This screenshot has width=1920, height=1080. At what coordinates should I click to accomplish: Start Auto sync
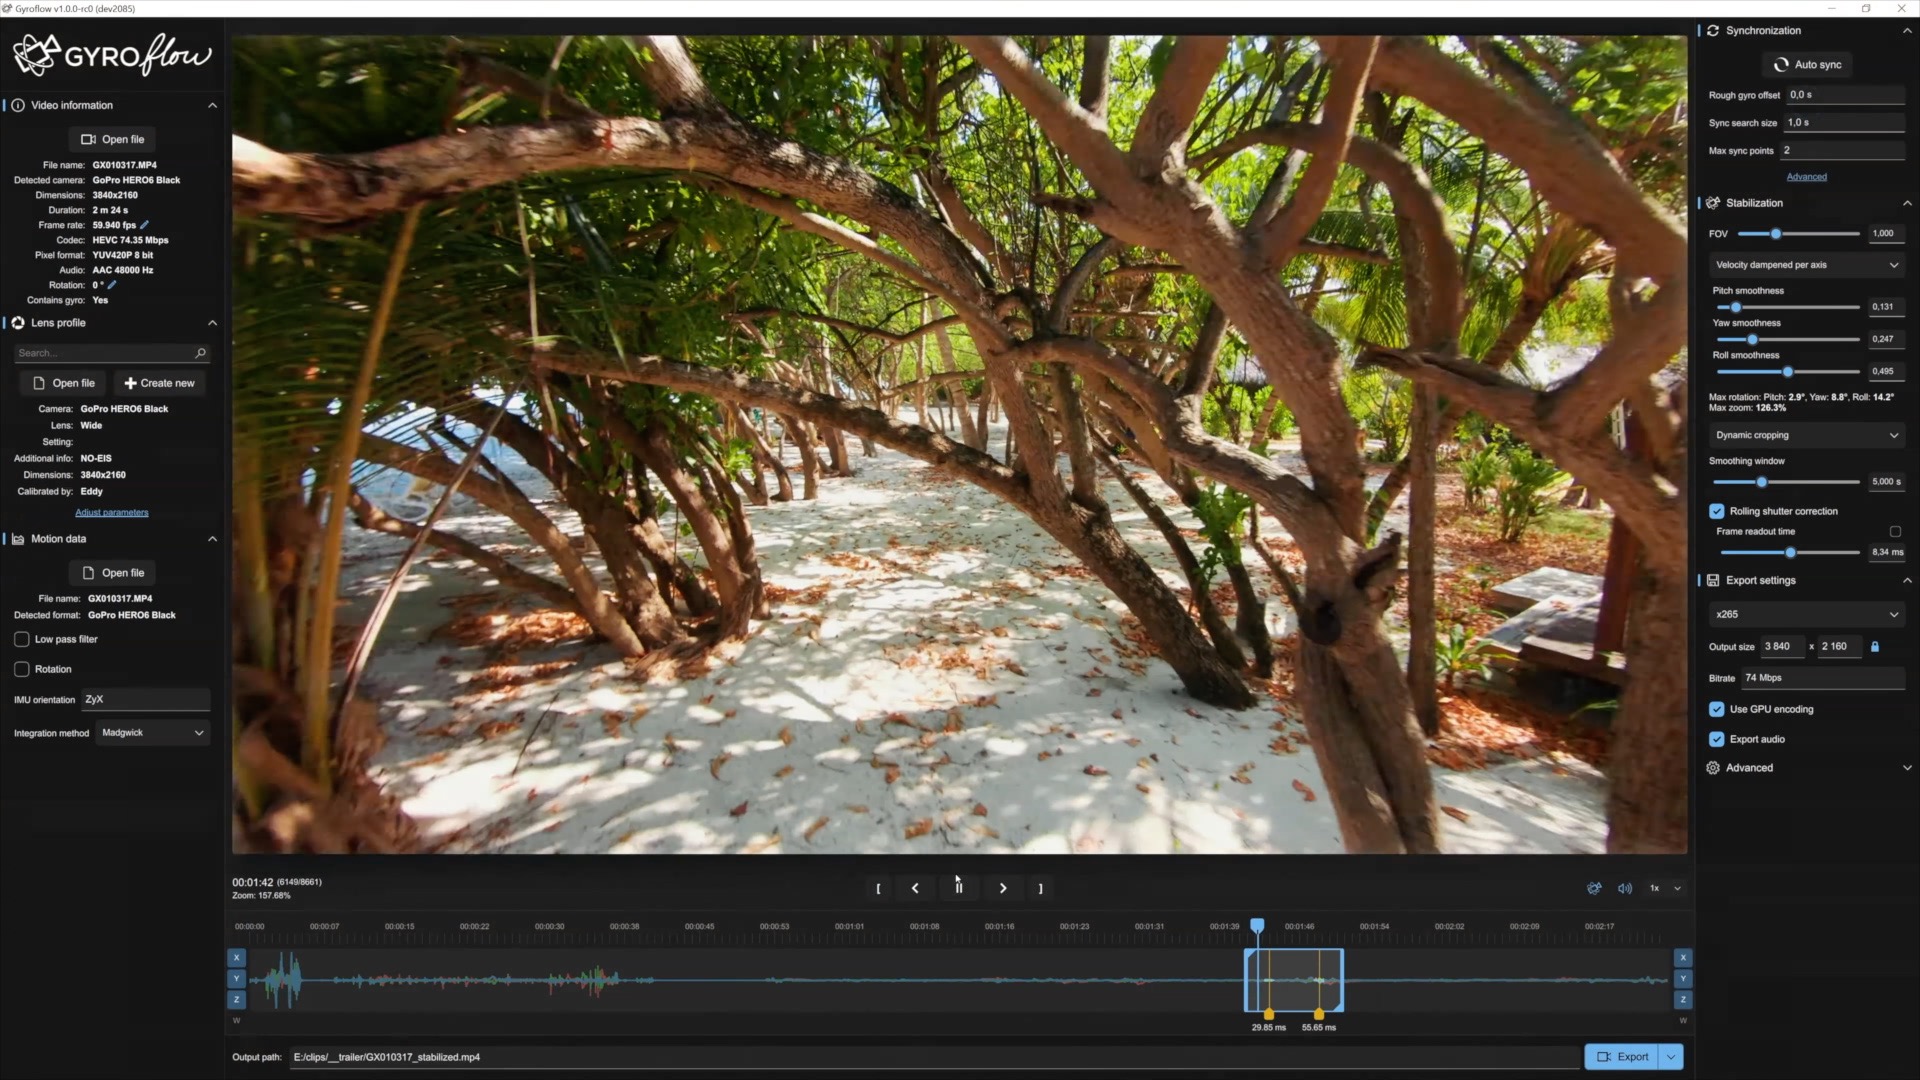[x=1807, y=64]
